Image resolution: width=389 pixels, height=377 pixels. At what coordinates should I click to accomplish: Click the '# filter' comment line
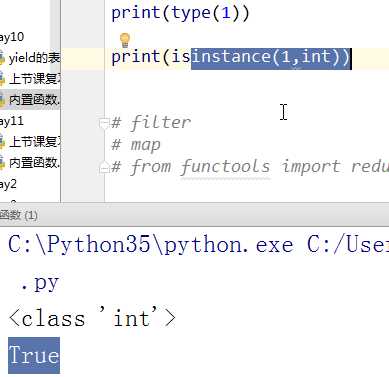[151, 123]
